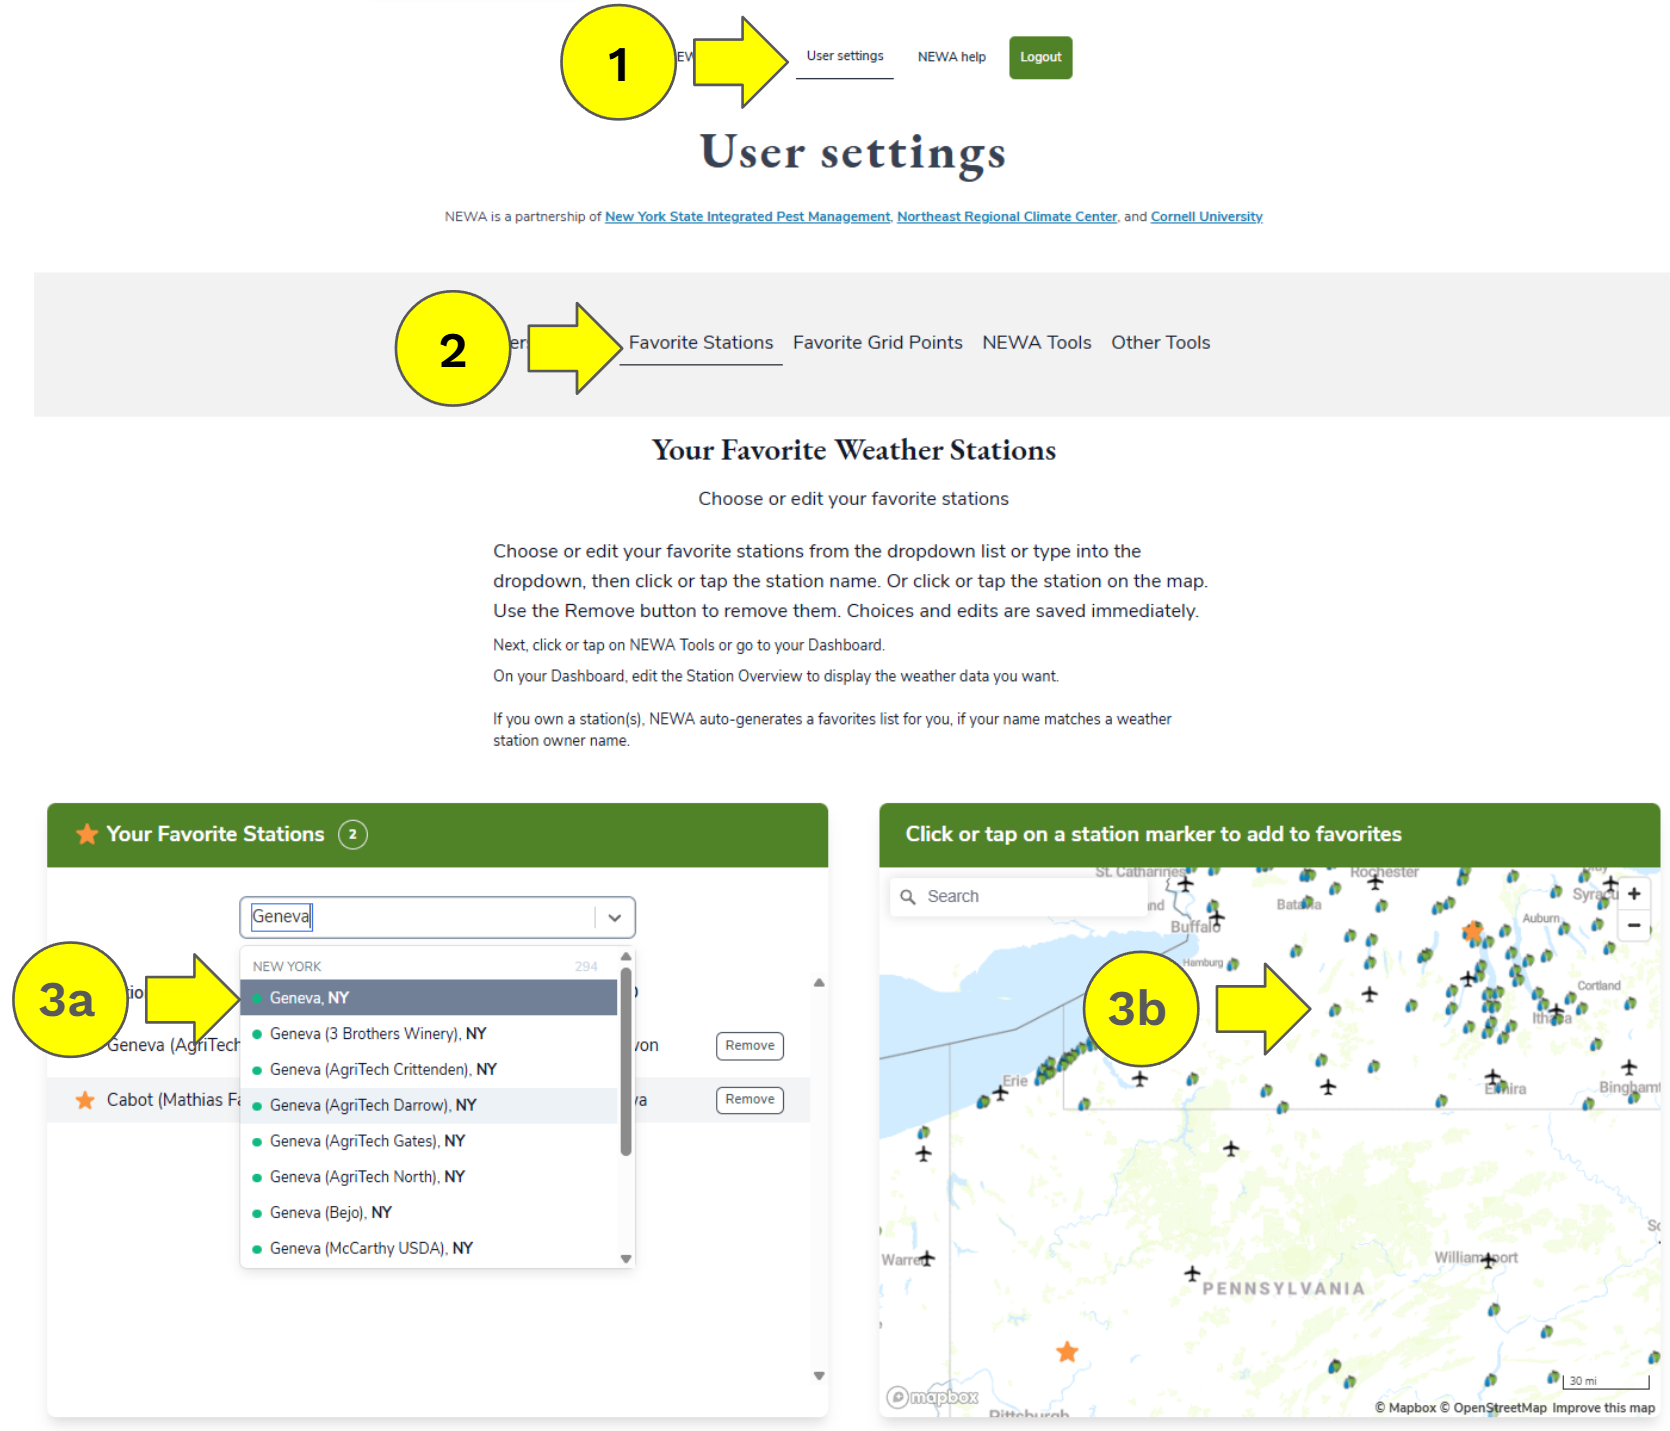Click the orange star marker near Auburn

1474,931
